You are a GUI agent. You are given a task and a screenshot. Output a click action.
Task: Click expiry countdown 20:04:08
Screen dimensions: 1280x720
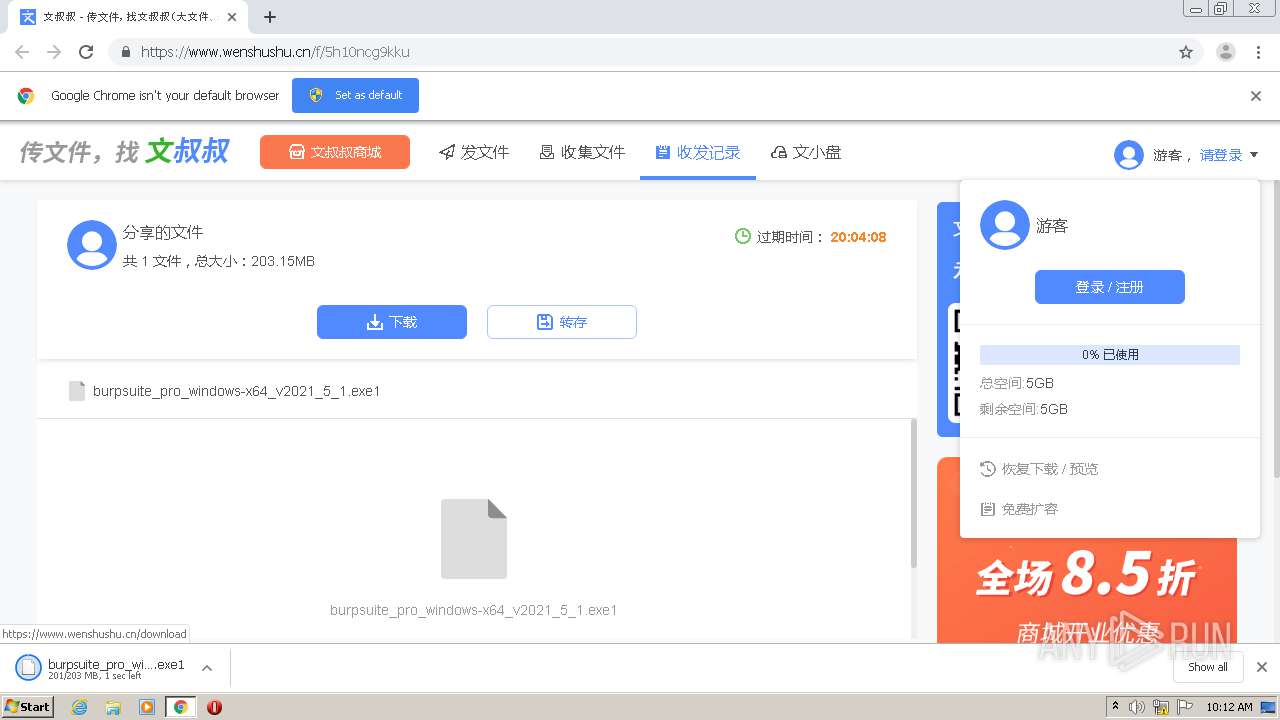click(x=858, y=237)
